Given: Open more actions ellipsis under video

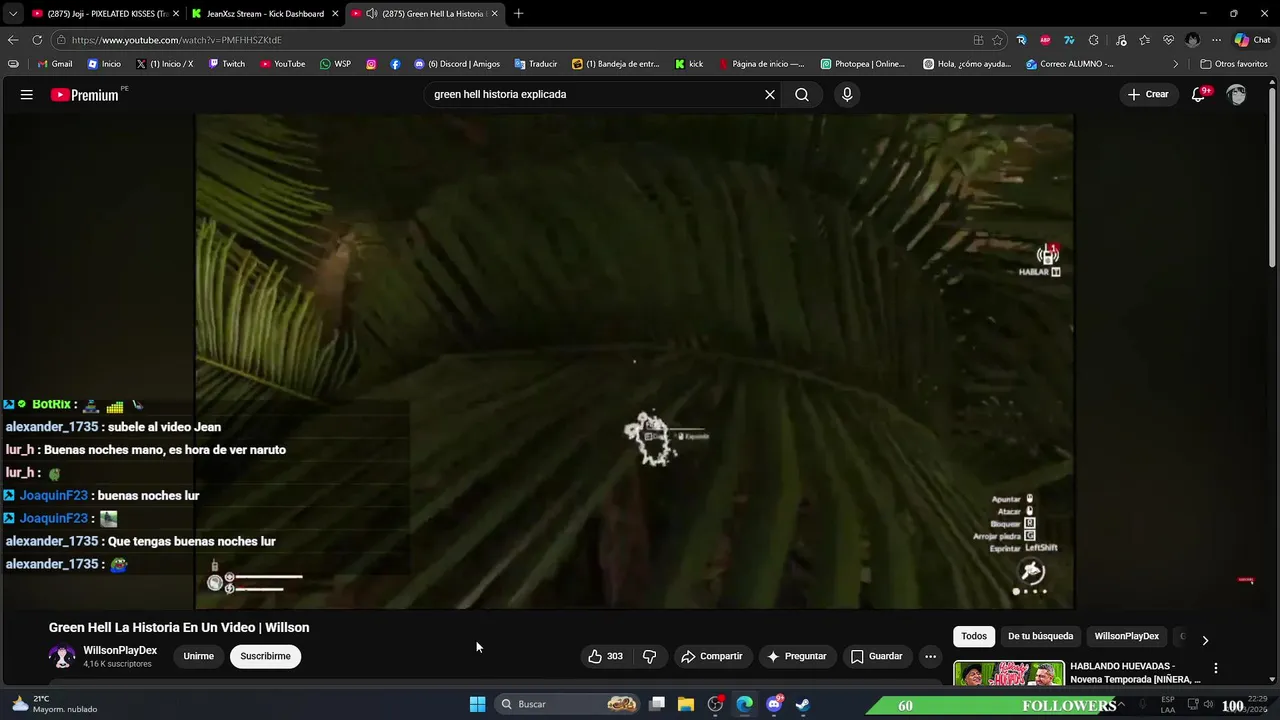Looking at the screenshot, I should [x=931, y=656].
